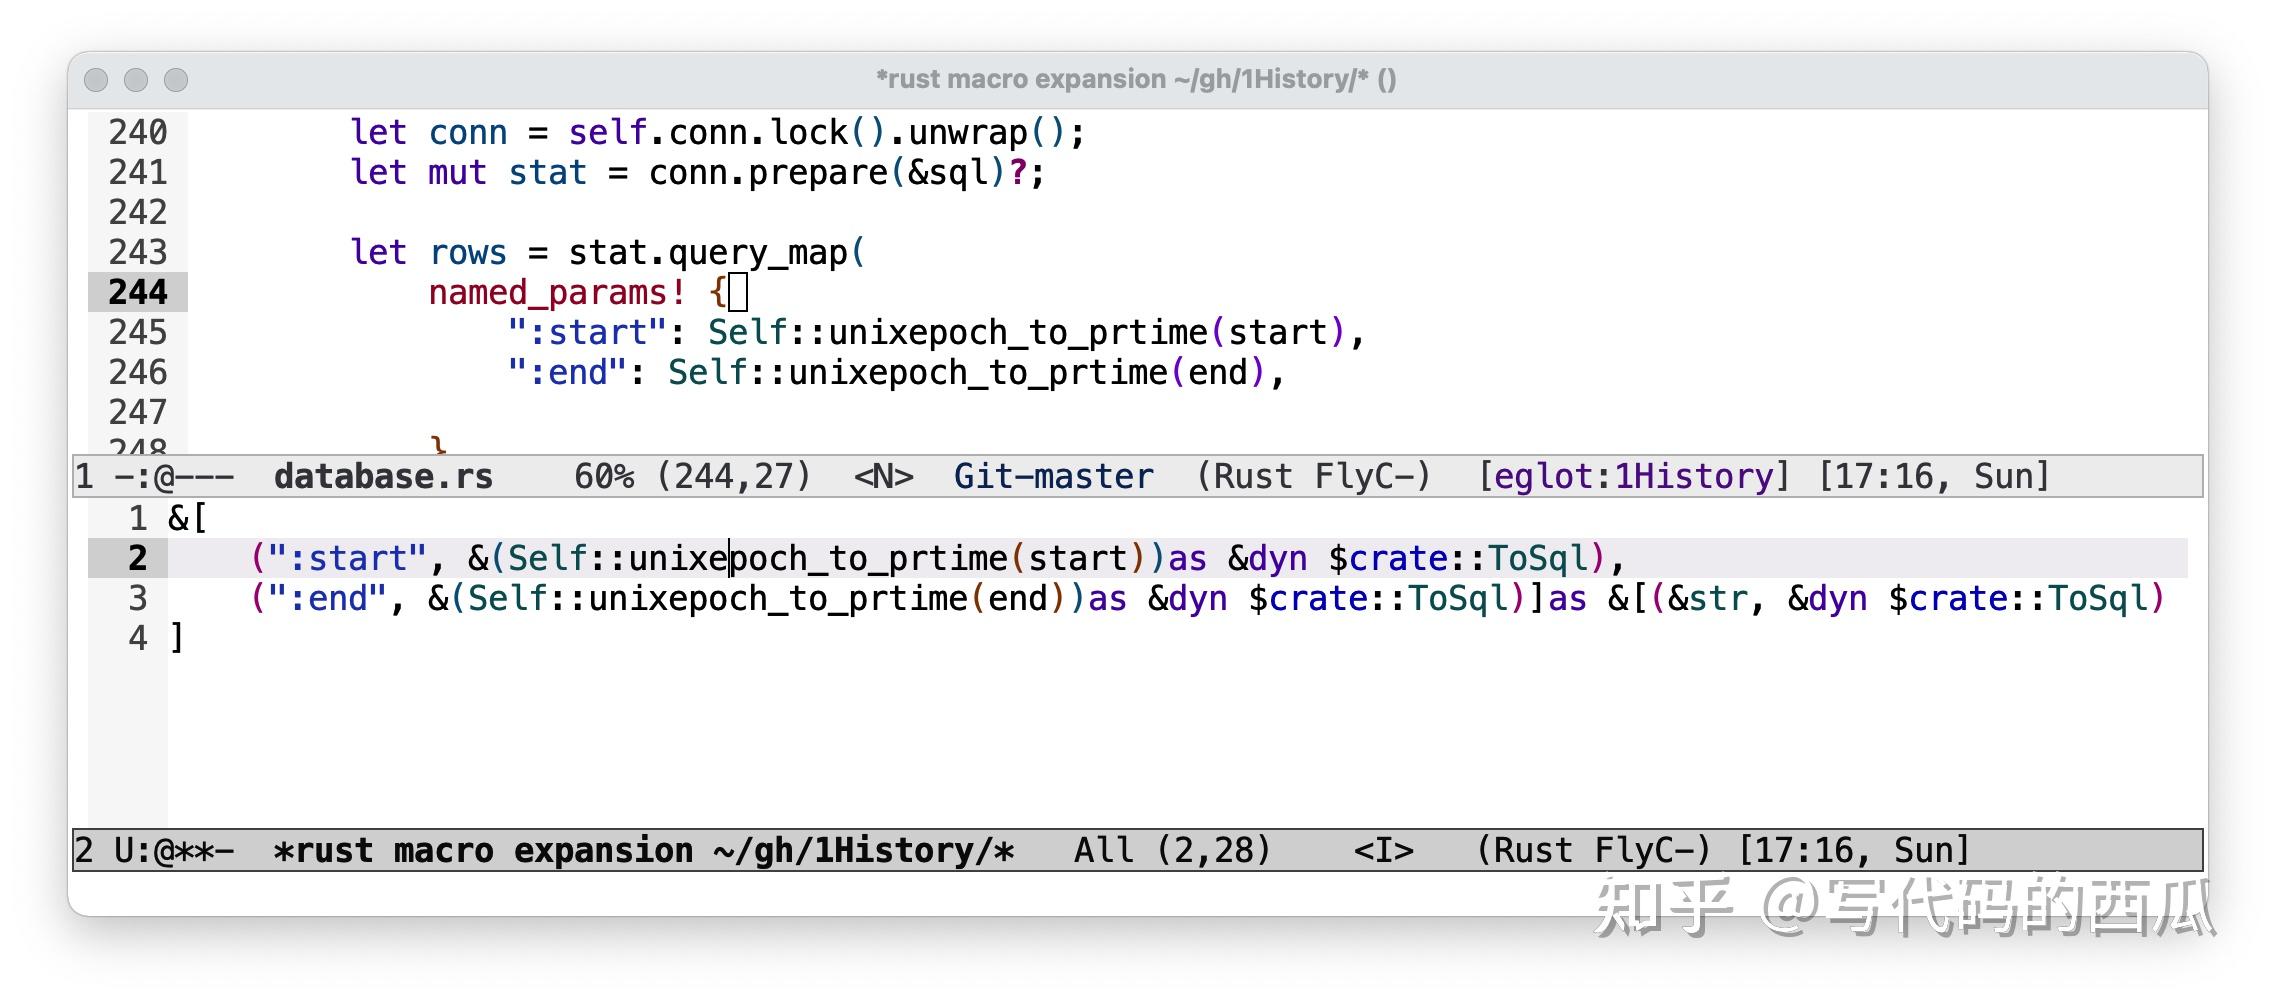Click ToSql on expansion line 2
The image size is (2276, 1000).
point(1537,558)
